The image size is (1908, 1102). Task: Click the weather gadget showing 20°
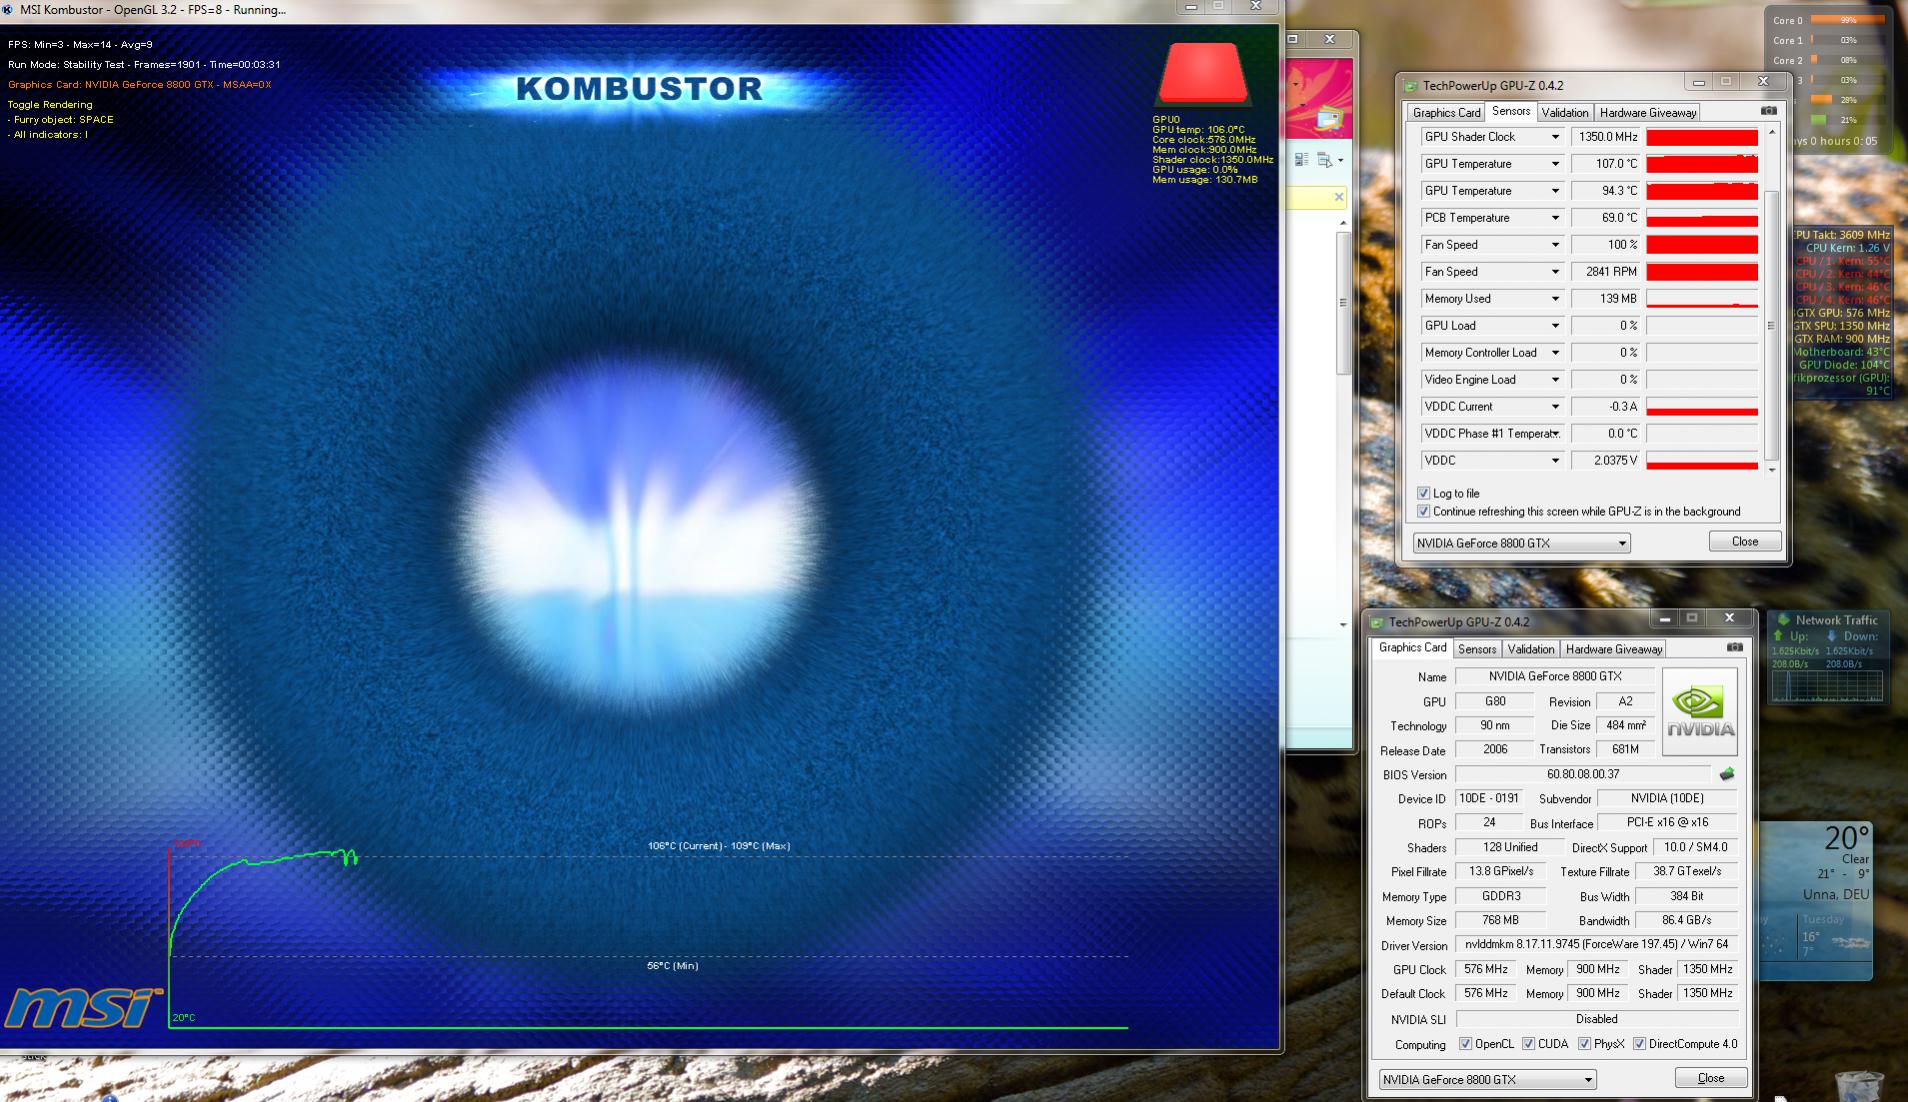[1816, 900]
